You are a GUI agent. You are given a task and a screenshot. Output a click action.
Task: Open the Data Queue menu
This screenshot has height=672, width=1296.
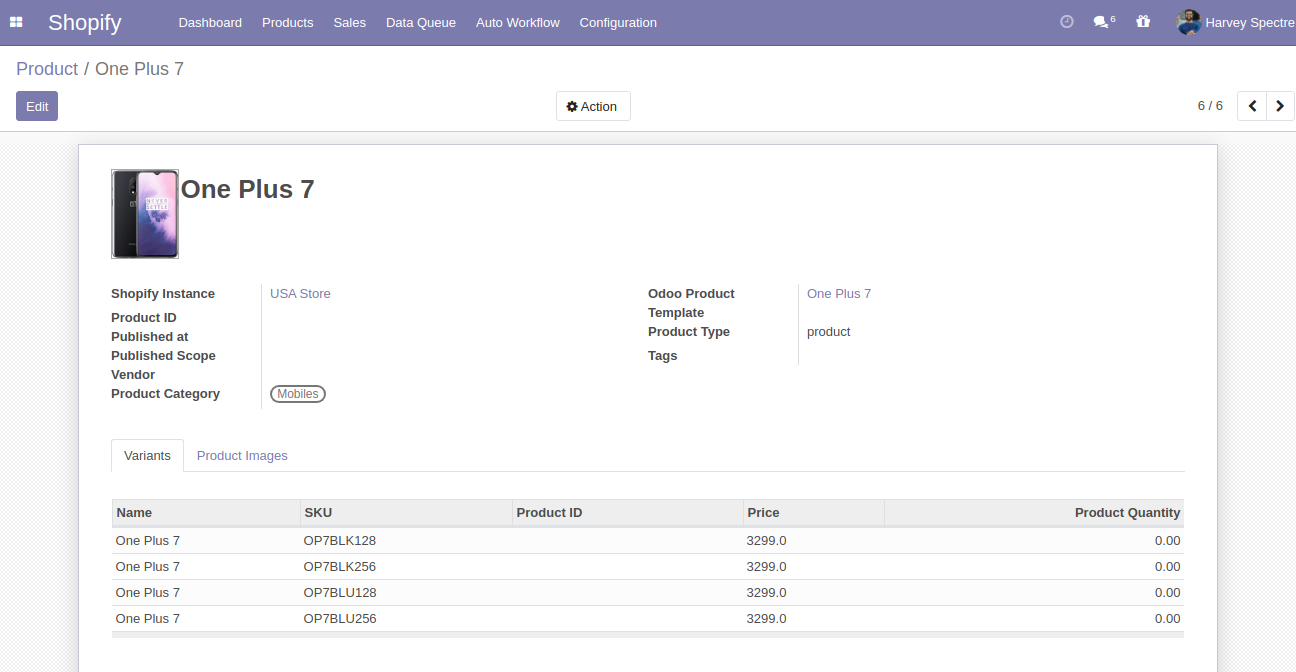click(x=420, y=22)
